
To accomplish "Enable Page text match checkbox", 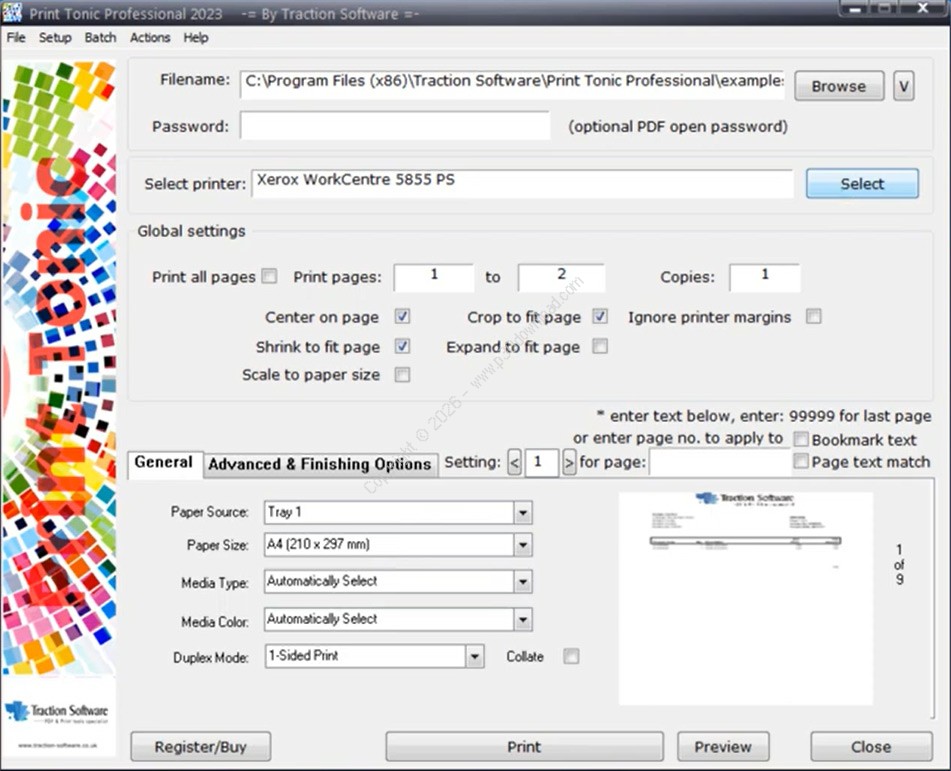I will pos(801,461).
